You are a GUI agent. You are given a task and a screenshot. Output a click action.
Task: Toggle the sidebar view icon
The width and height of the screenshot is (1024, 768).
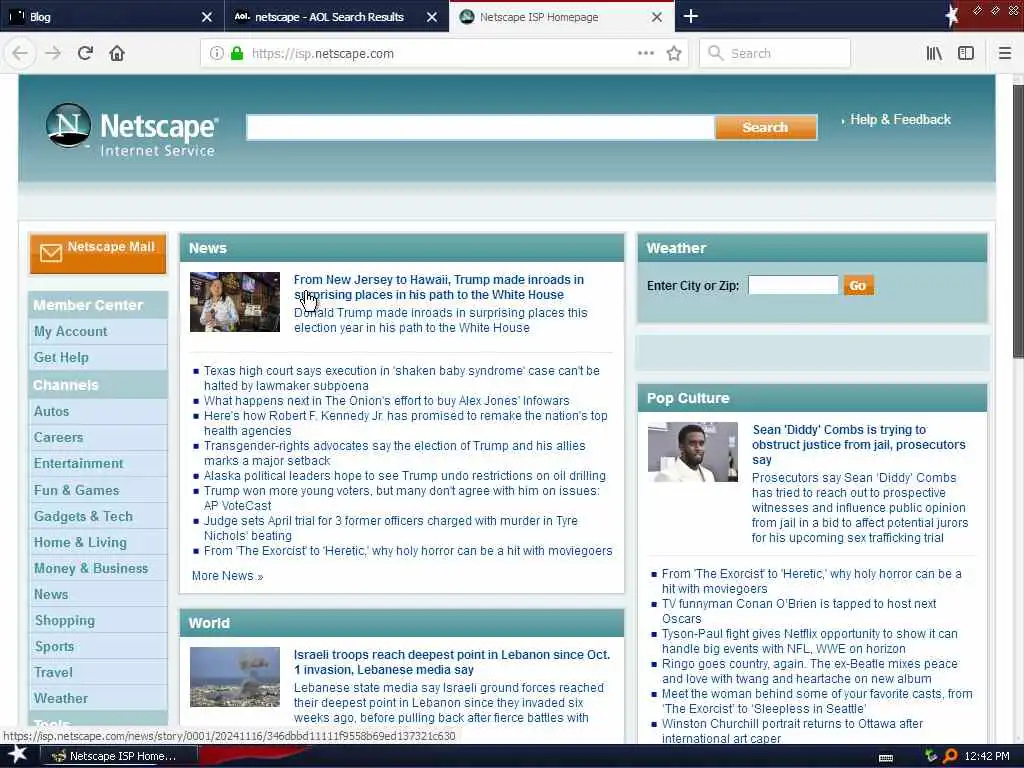click(966, 53)
